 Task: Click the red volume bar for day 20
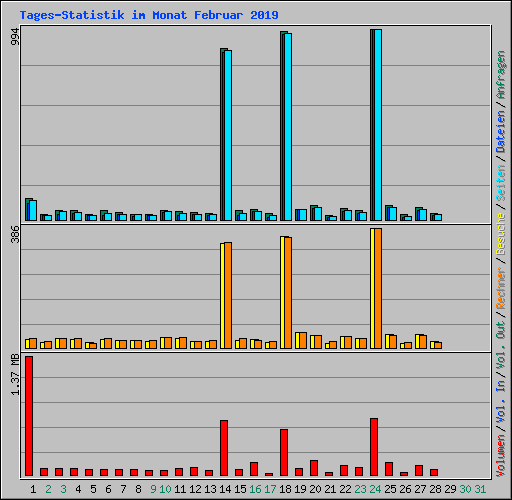tap(314, 468)
